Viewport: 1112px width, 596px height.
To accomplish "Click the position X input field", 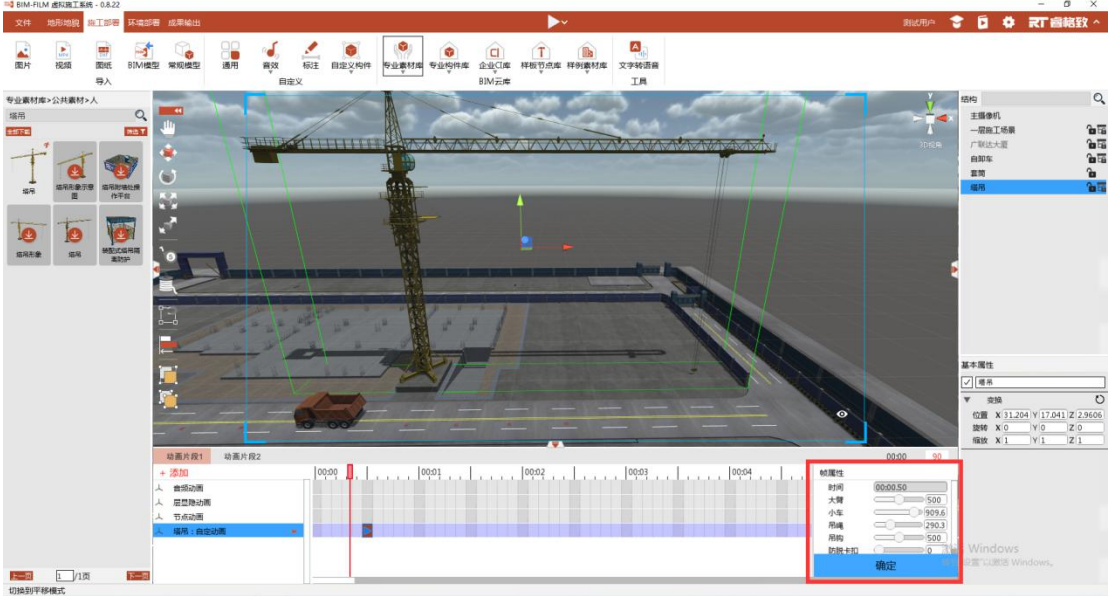I will click(1016, 415).
